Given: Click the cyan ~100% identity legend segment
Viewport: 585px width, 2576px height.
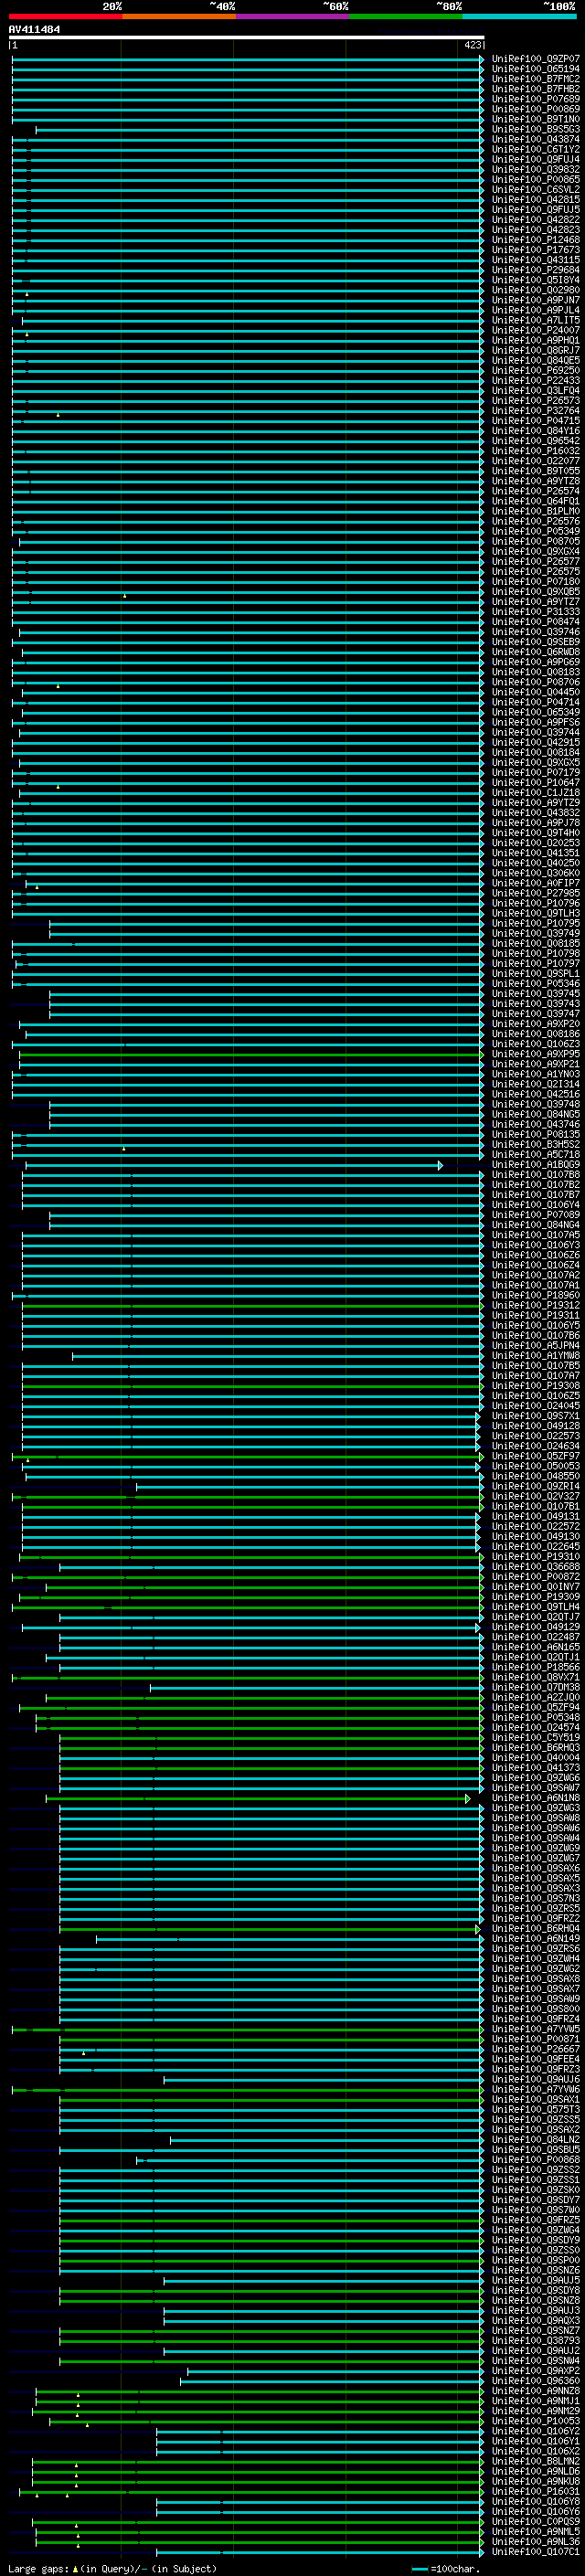Looking at the screenshot, I should tap(518, 16).
